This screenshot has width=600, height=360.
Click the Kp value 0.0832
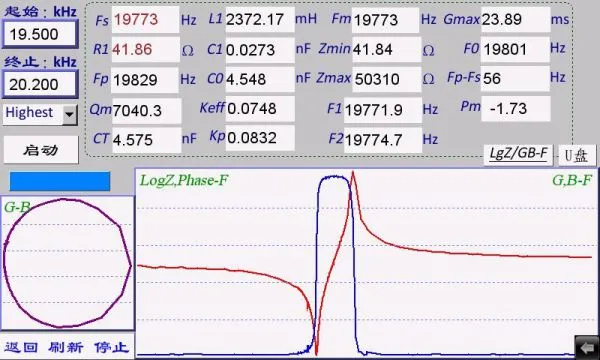[x=260, y=138]
